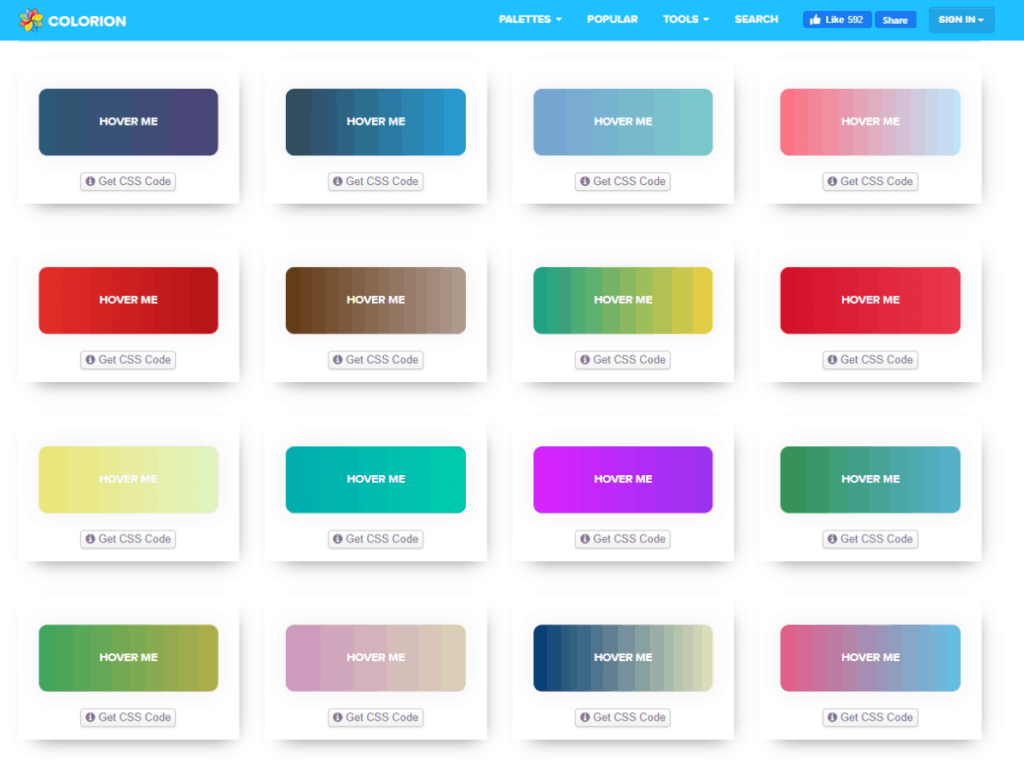Click the info icon under the navy-to-cream gradient
Screen dimensions: 1024x760
(x=585, y=717)
